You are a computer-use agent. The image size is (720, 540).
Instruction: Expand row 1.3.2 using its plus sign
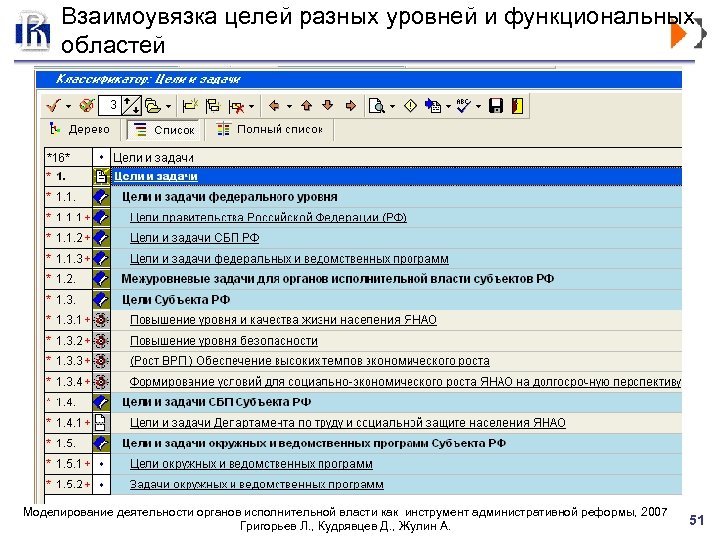(87, 341)
